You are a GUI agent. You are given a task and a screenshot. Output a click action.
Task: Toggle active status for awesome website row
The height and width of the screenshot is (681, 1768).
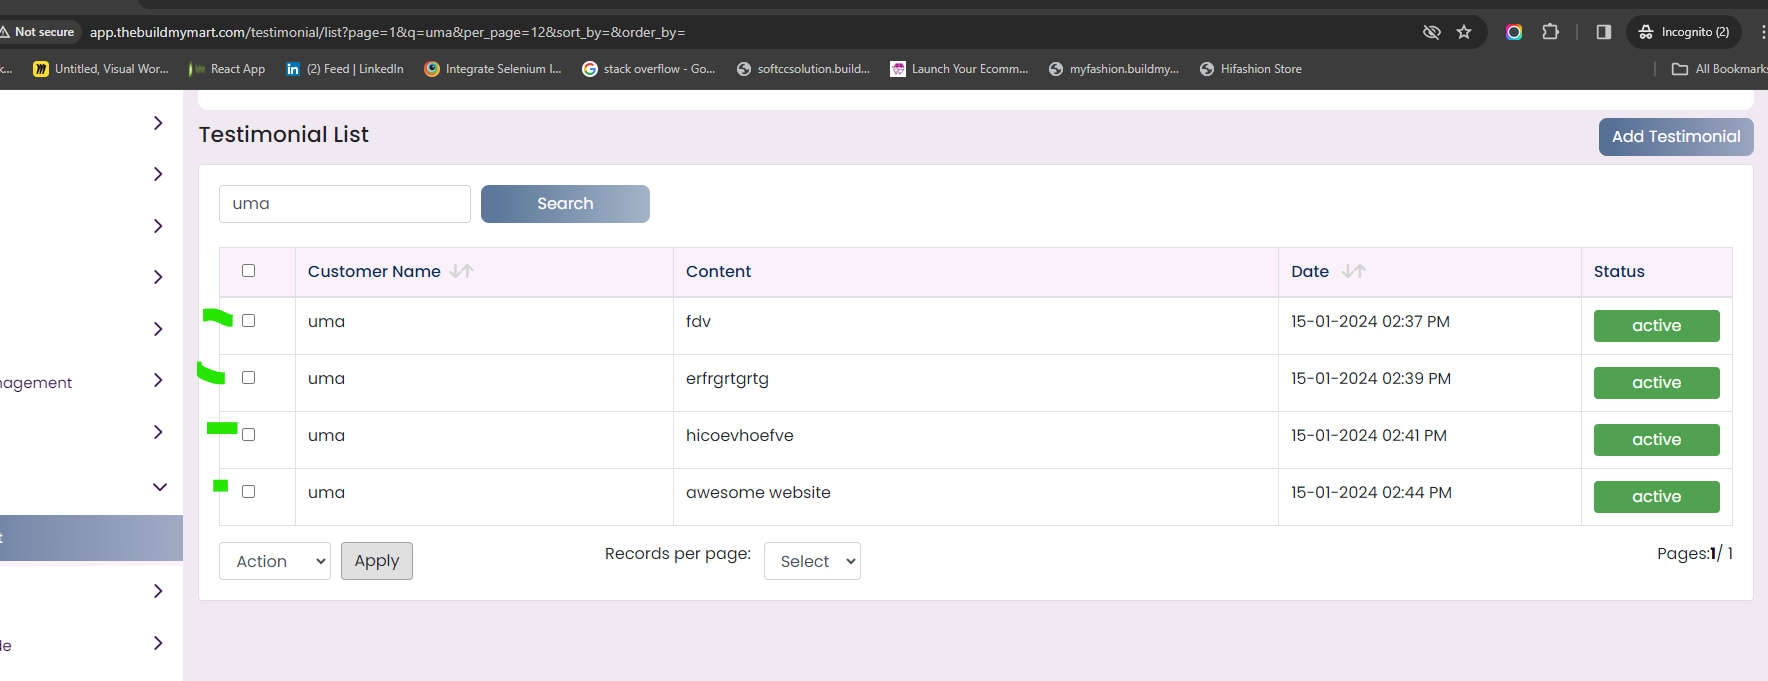pyautogui.click(x=1657, y=497)
